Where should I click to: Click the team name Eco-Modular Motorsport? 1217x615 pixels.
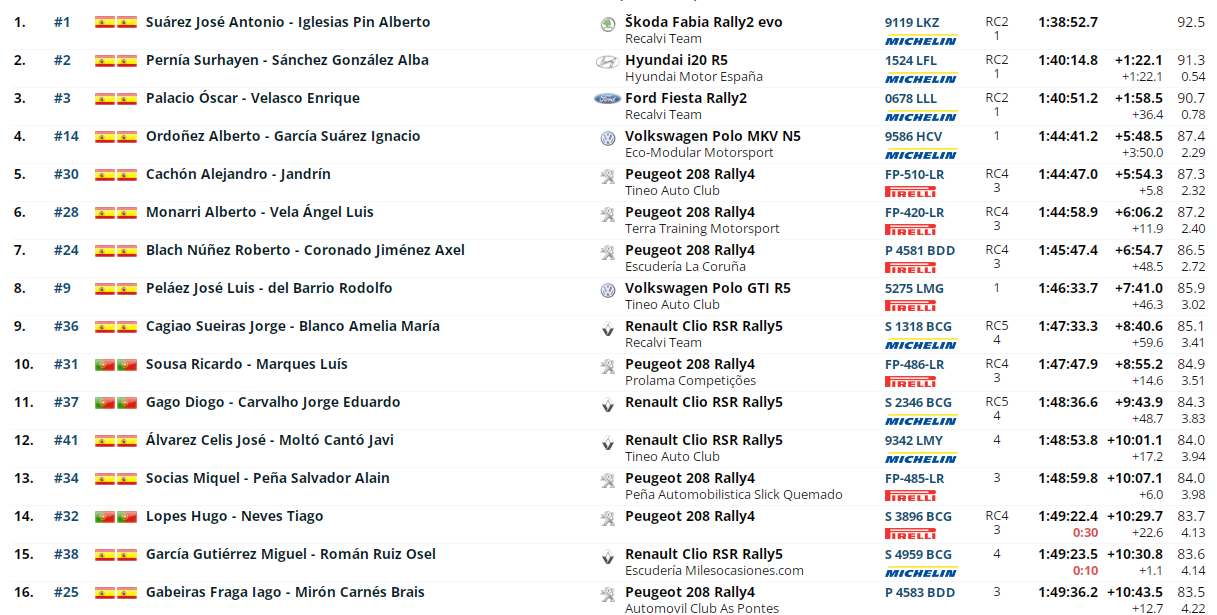699,153
